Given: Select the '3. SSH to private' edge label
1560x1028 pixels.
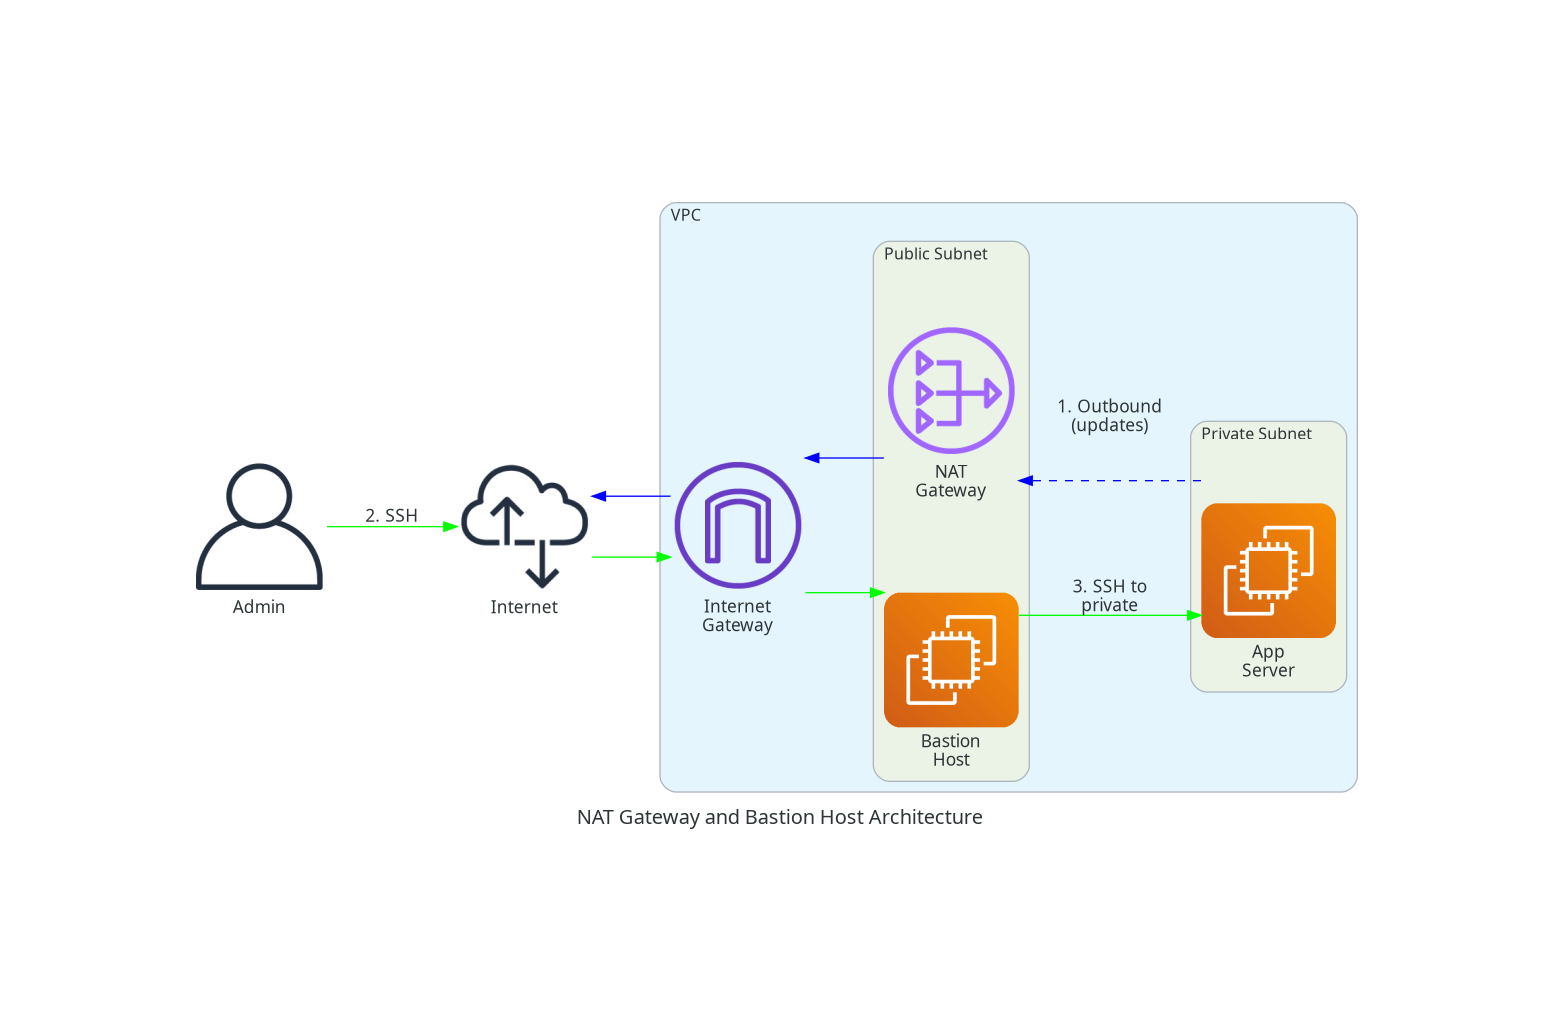Looking at the screenshot, I should (1110, 596).
